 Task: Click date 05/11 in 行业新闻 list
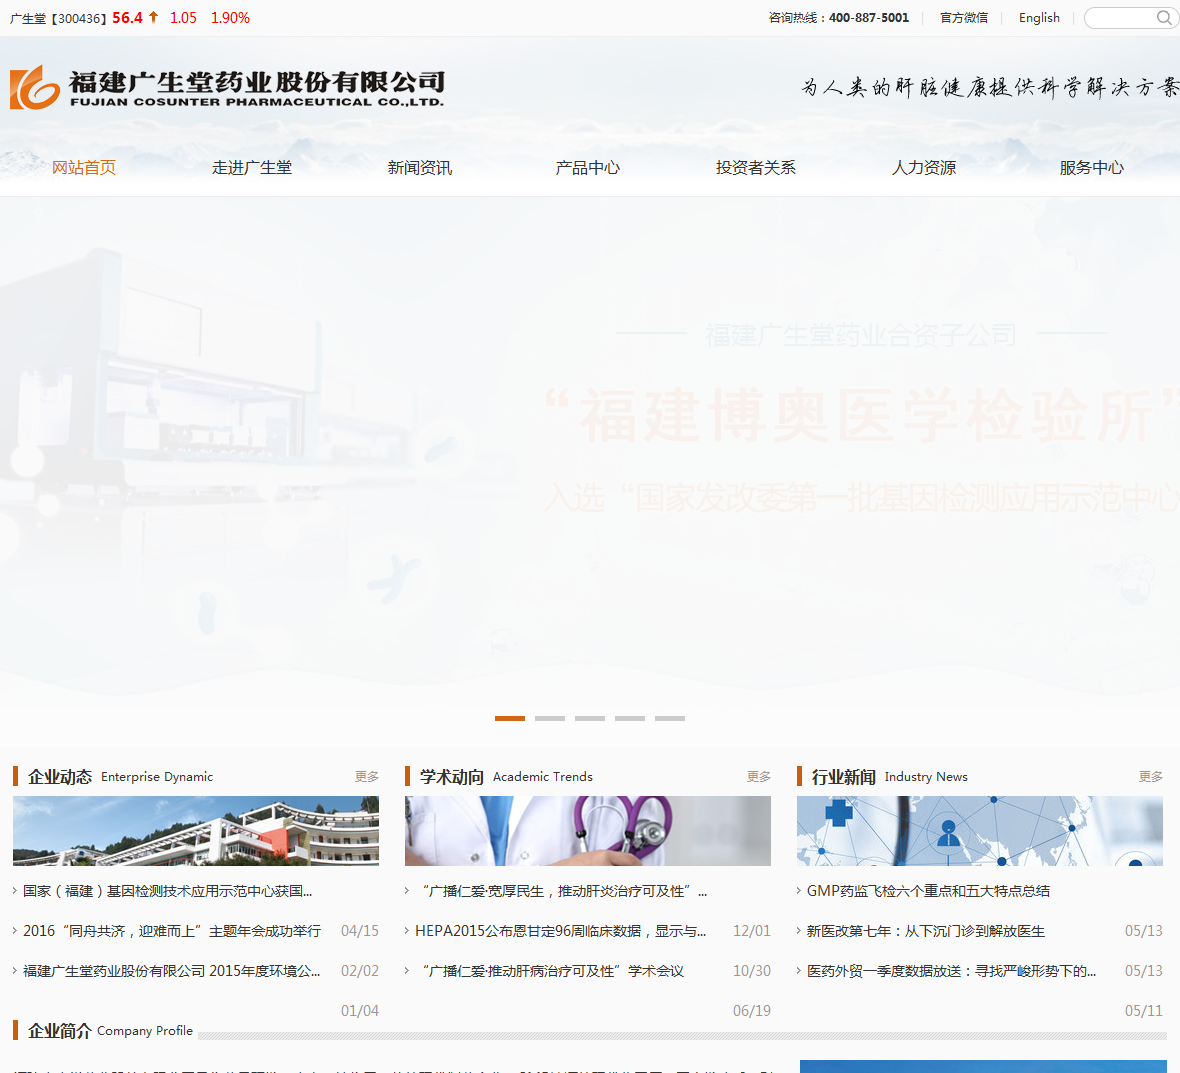pyautogui.click(x=1144, y=1011)
